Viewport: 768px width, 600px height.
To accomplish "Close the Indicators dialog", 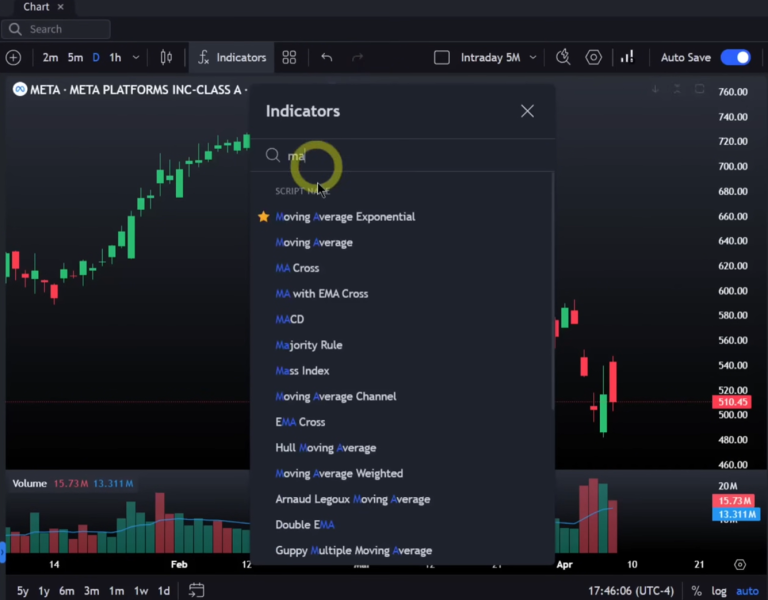I will click(527, 111).
